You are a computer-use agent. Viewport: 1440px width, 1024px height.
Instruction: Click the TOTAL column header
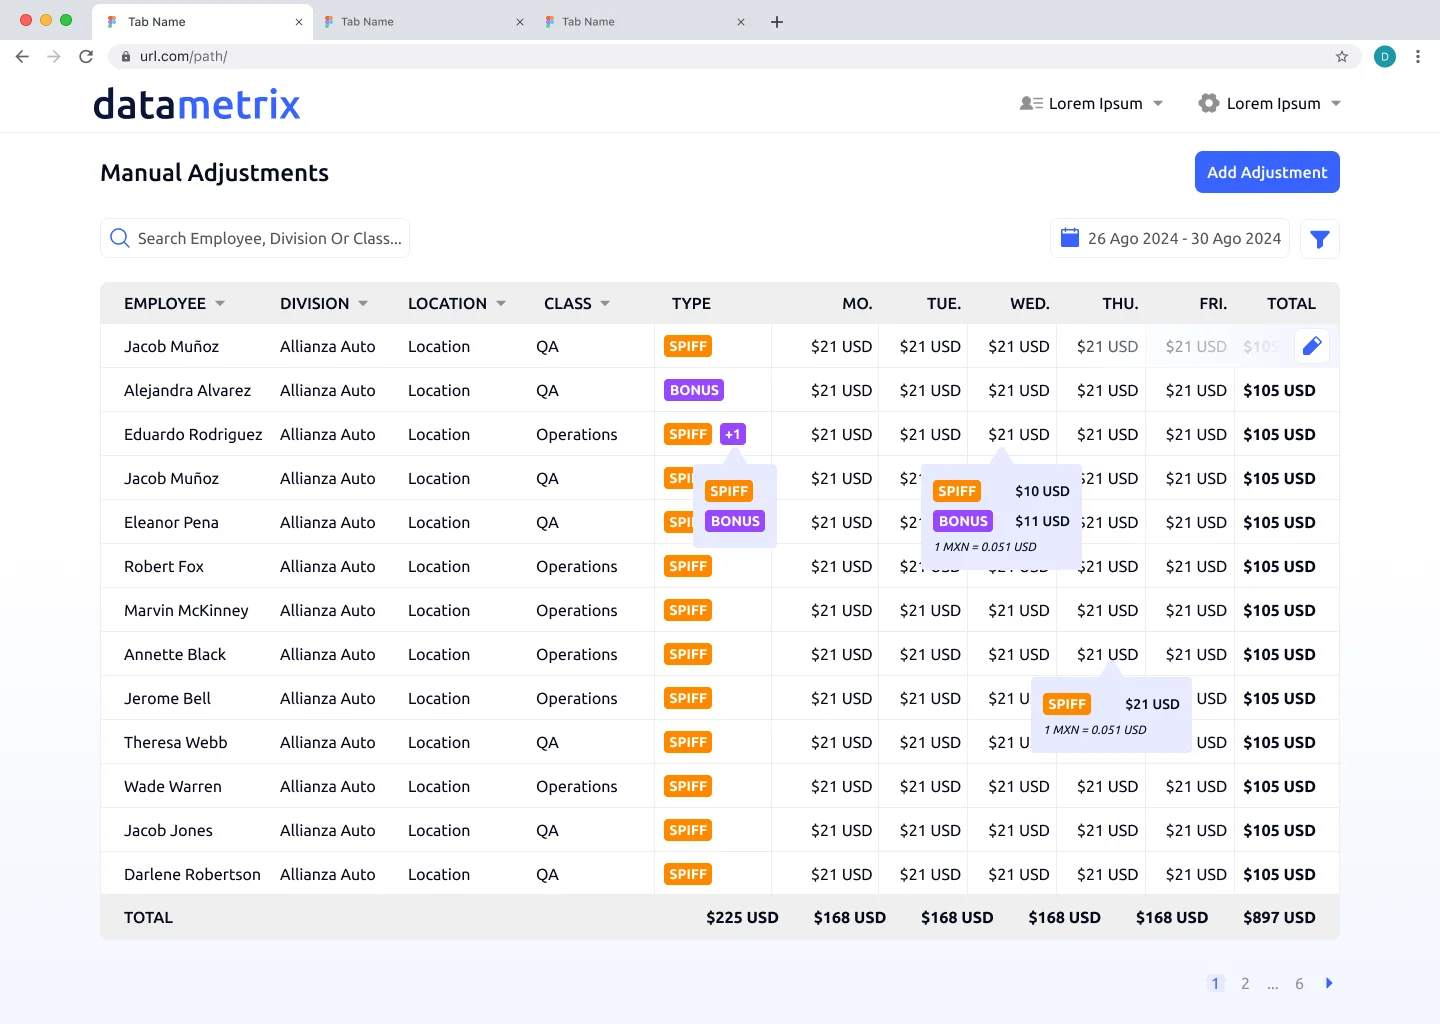(x=1291, y=303)
